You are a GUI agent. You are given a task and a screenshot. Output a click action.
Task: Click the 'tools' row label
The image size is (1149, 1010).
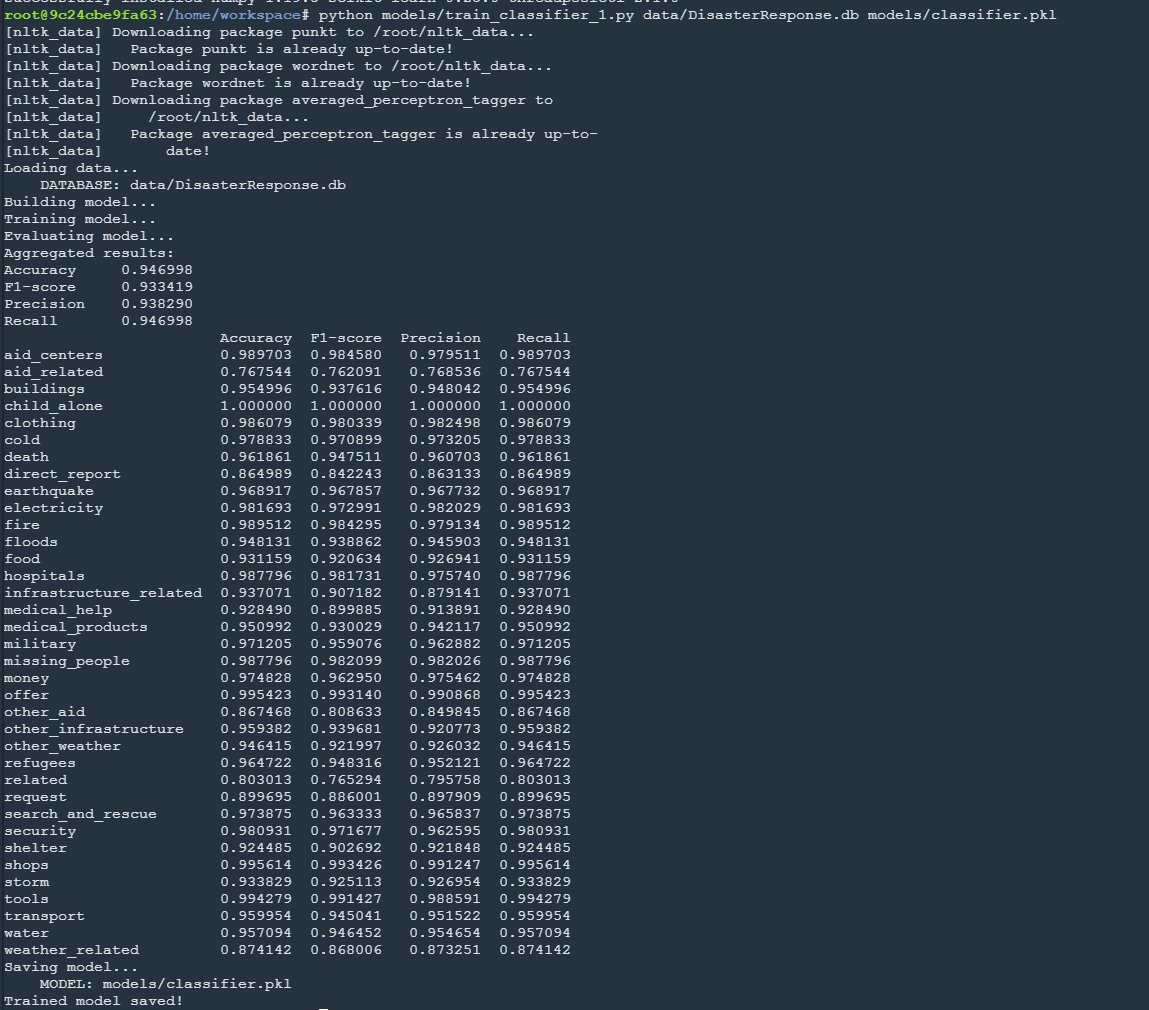(26, 899)
